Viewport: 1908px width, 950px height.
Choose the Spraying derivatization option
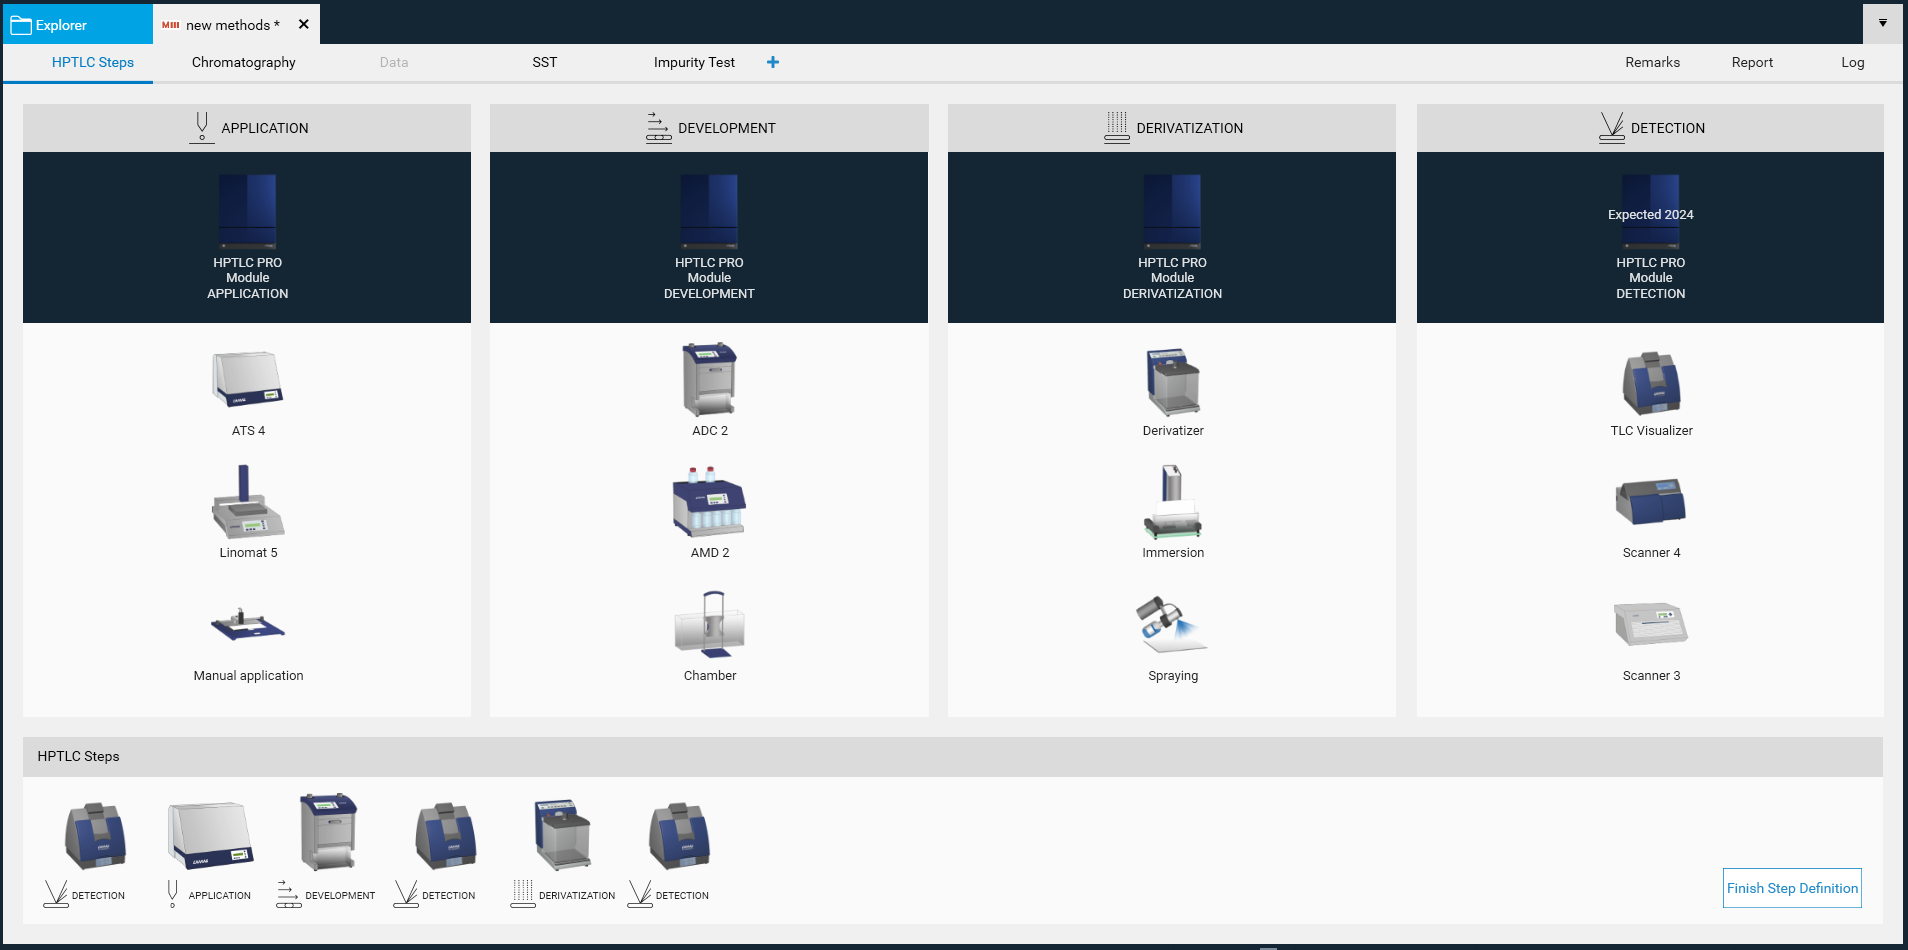(1172, 625)
